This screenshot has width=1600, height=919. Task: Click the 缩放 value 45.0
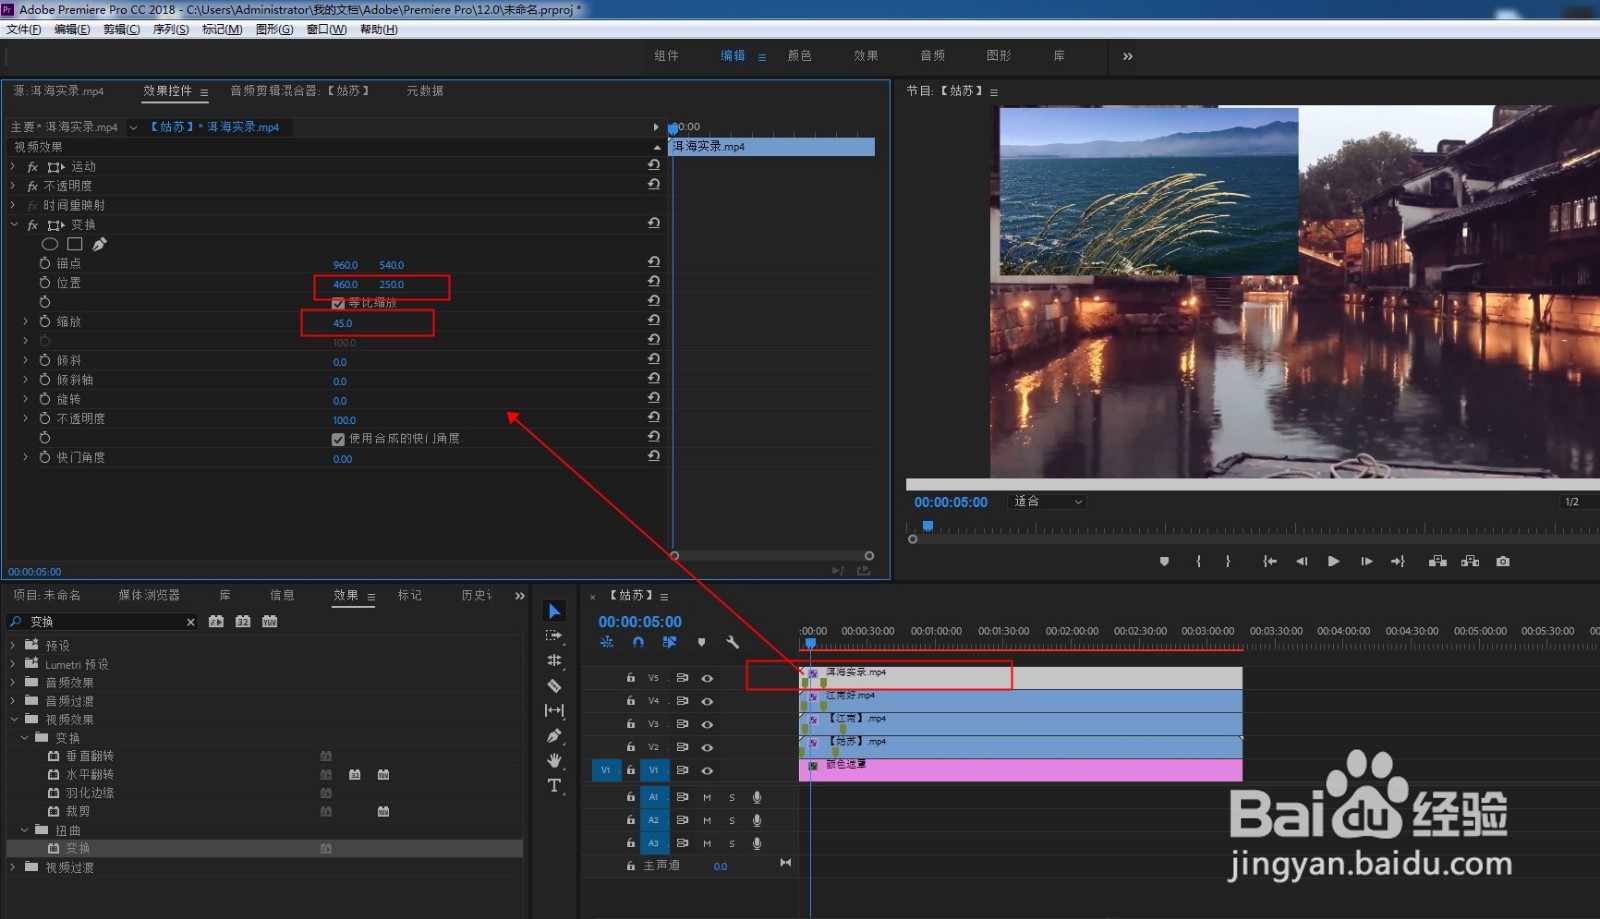(x=342, y=323)
